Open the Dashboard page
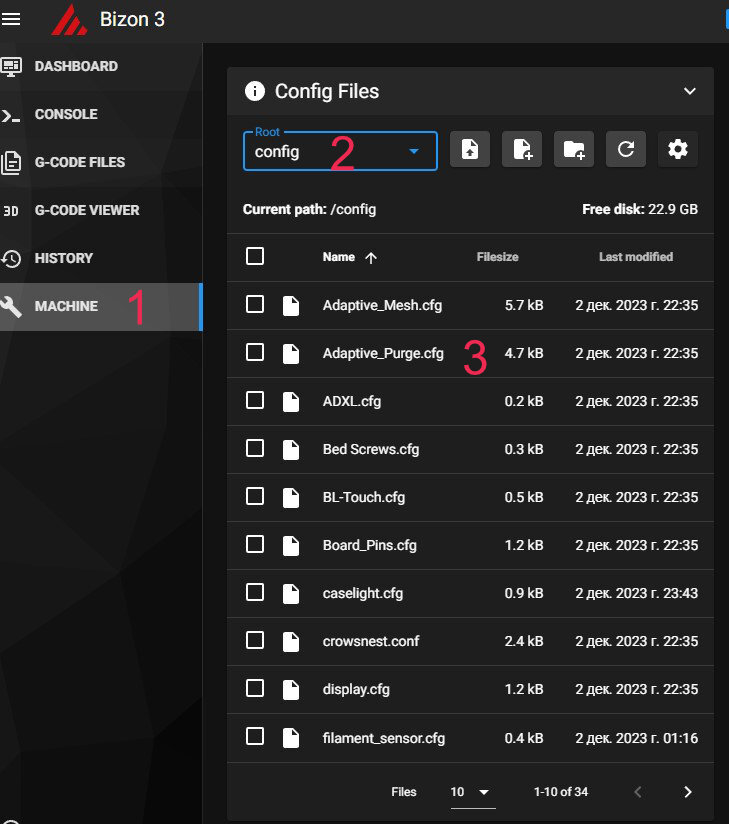 pyautogui.click(x=76, y=66)
